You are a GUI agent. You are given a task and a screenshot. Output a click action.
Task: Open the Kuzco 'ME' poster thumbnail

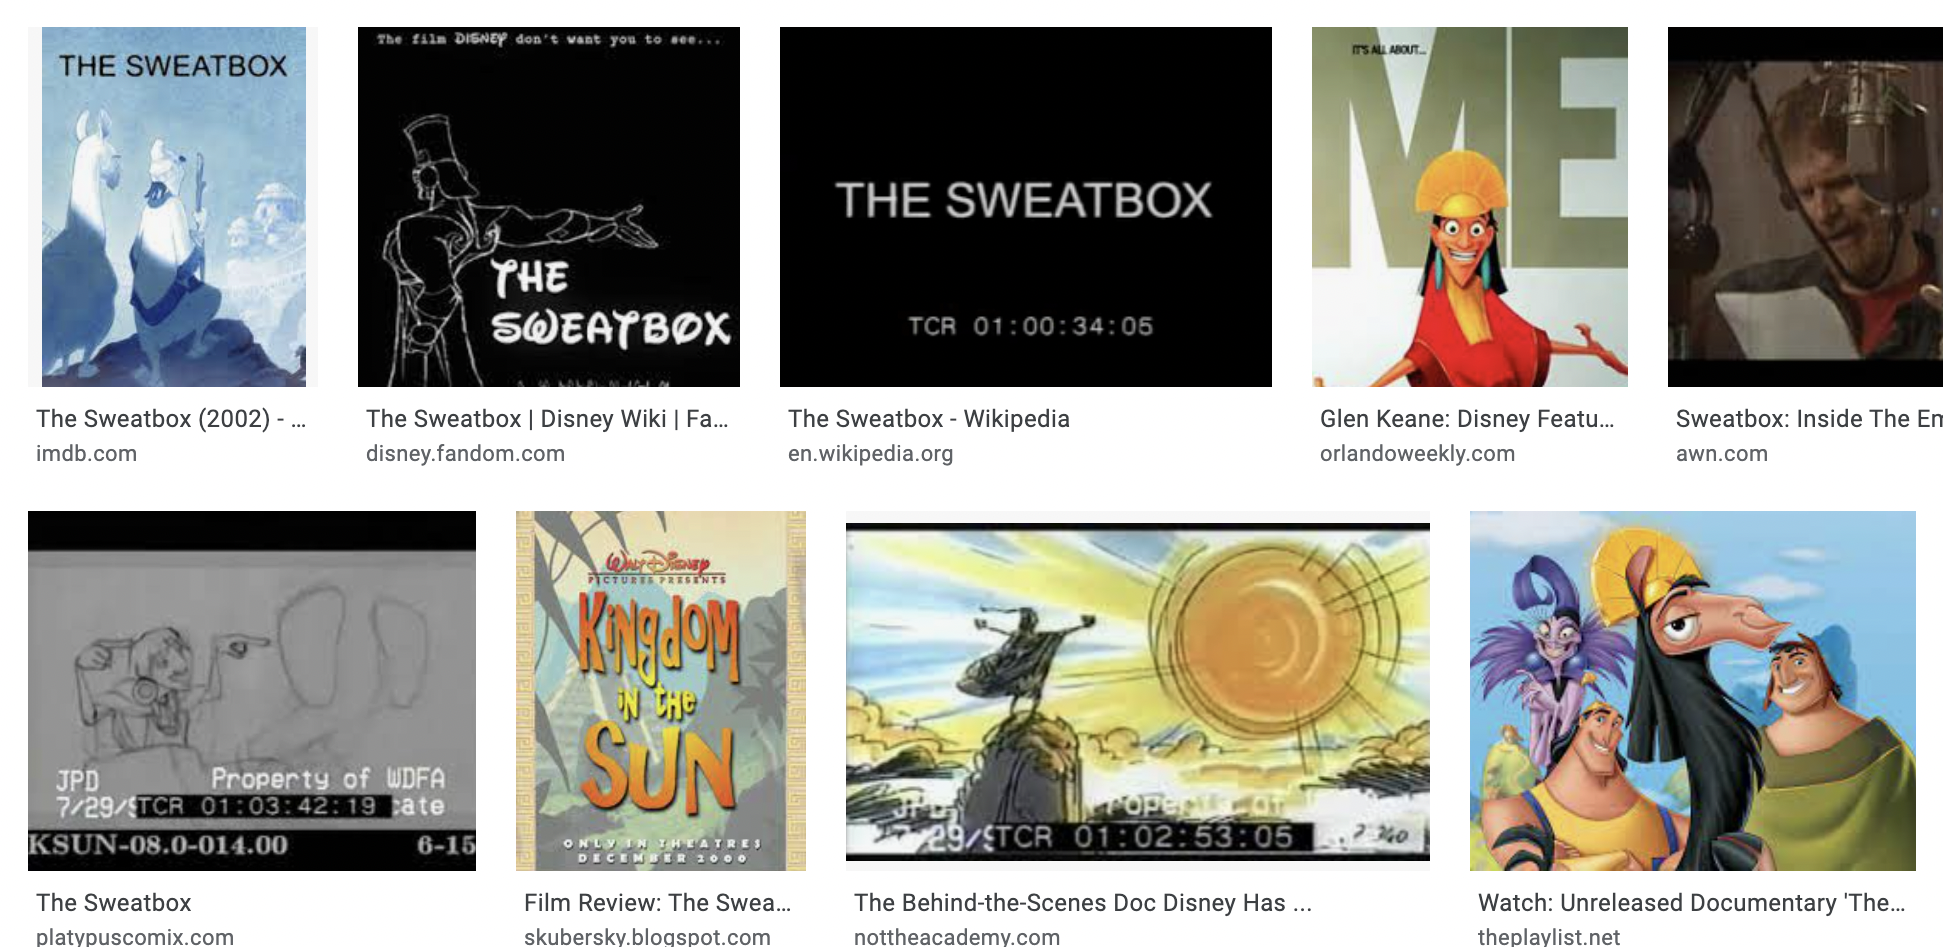pos(1470,207)
